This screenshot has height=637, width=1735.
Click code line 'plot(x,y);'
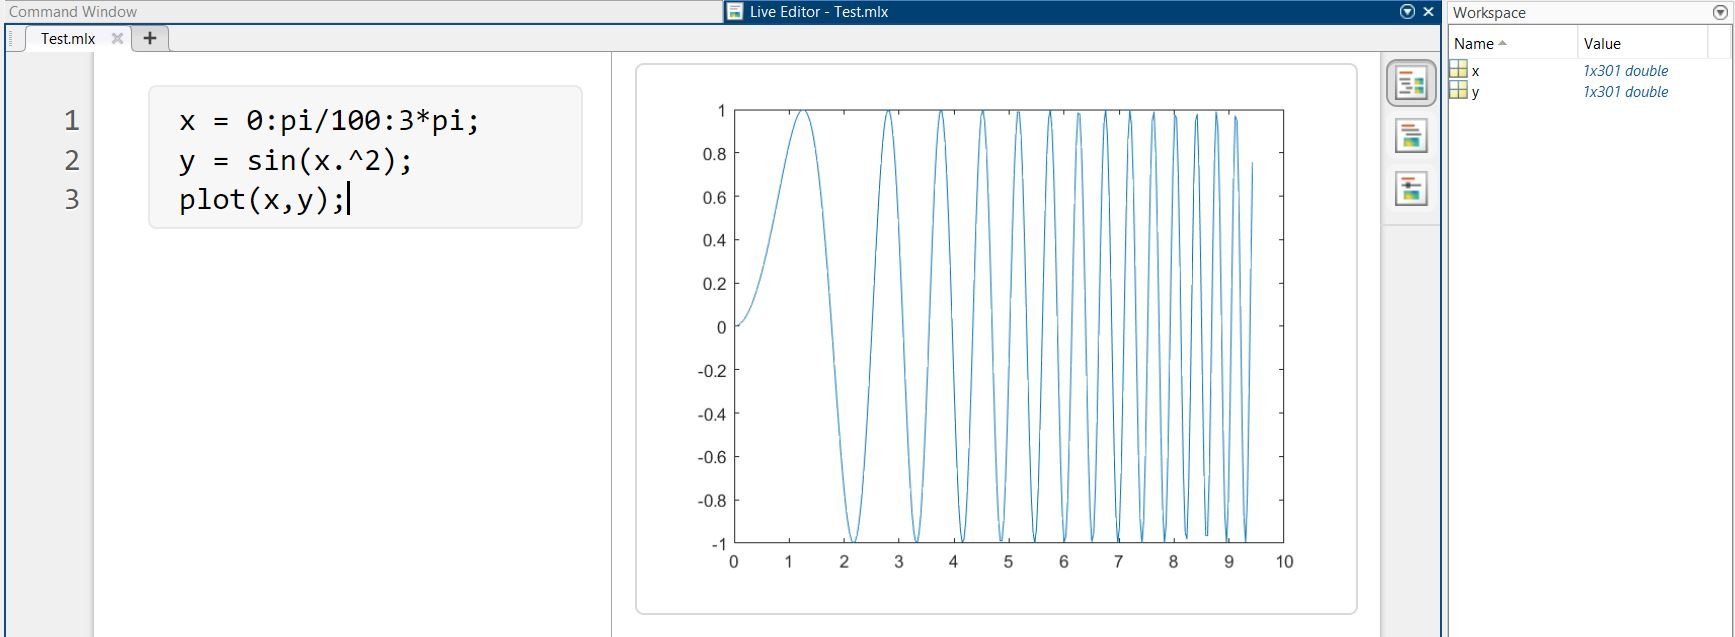pyautogui.click(x=262, y=200)
